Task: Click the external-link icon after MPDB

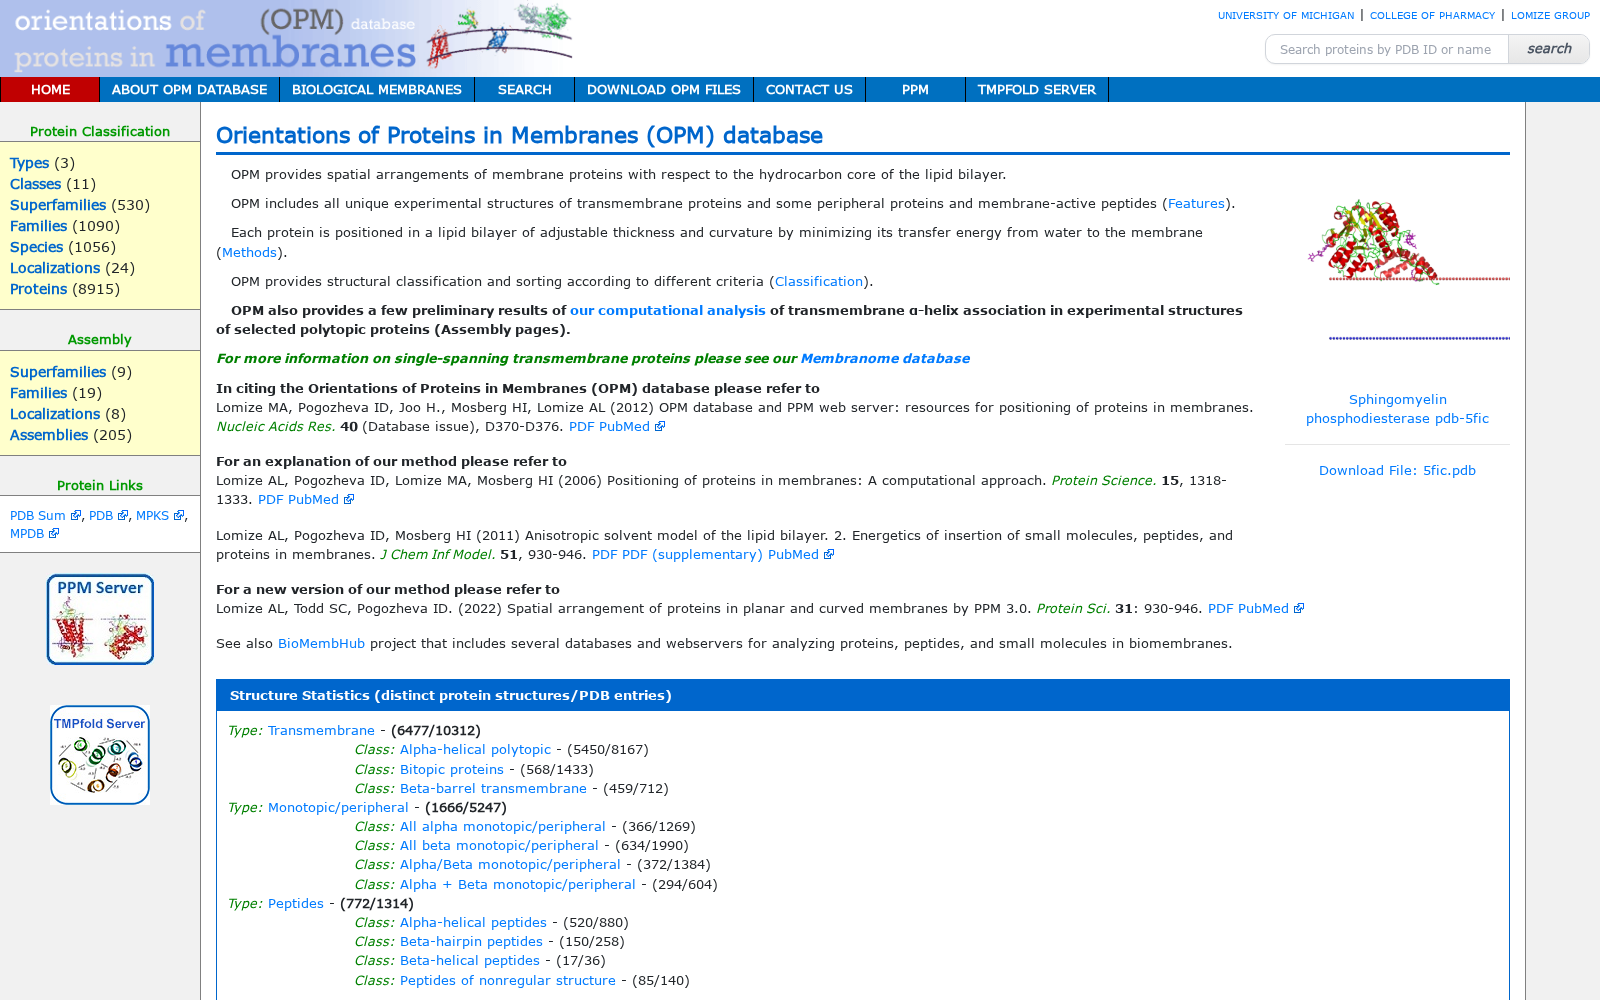Action: [x=54, y=534]
